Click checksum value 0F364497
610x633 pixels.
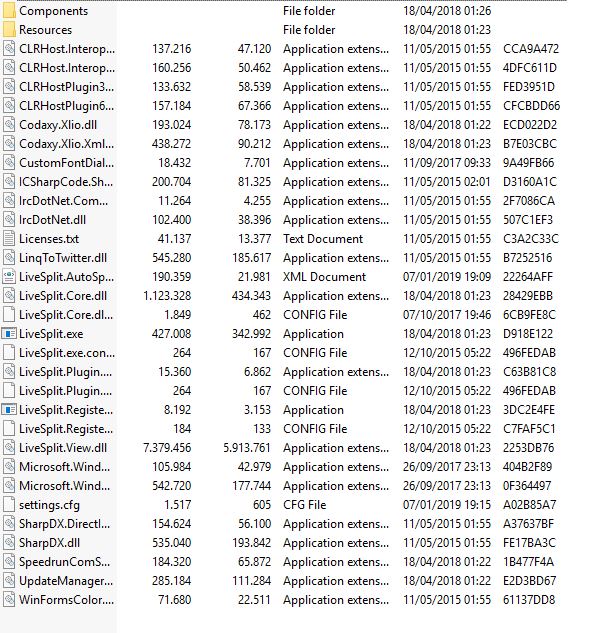pyautogui.click(x=527, y=486)
